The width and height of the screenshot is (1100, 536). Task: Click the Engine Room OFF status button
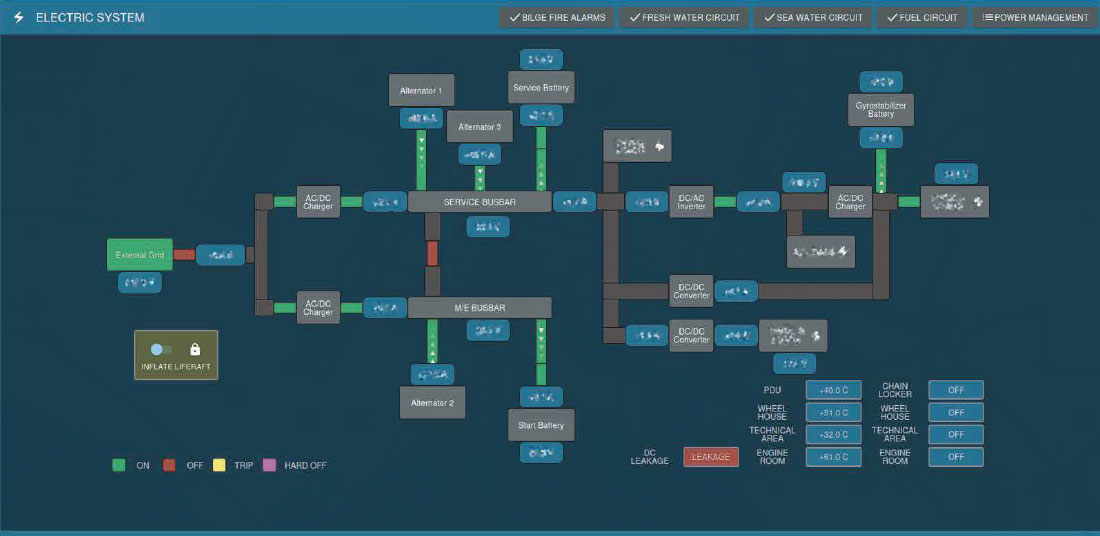[956, 457]
